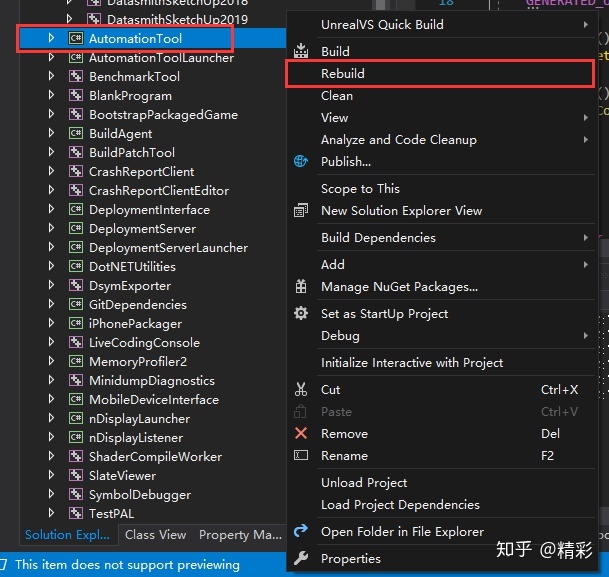Click the C# icon of AutomationTool
The image size is (609, 577).
pos(76,38)
